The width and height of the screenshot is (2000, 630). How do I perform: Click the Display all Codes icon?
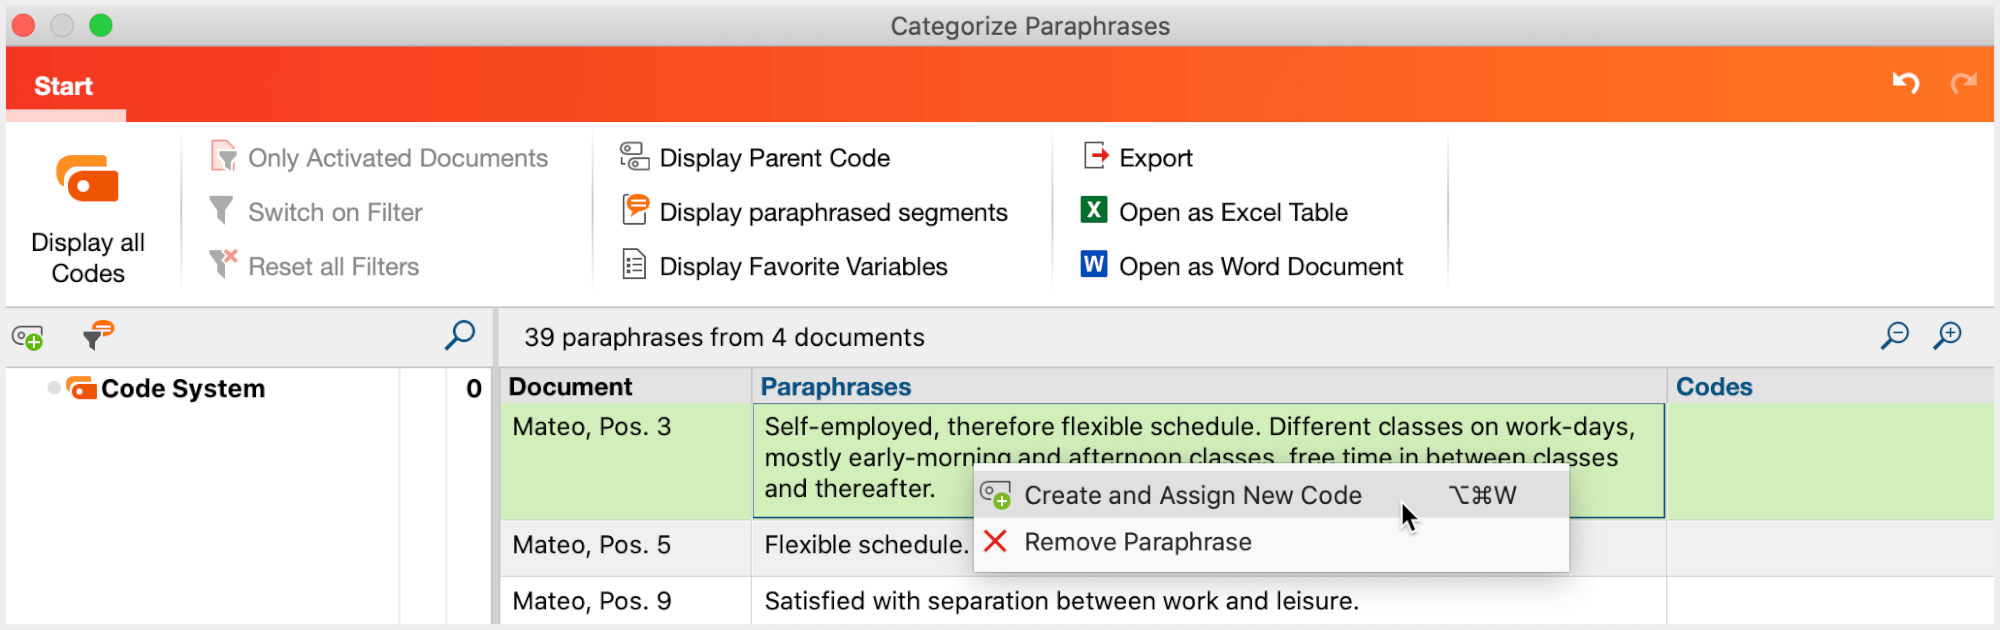88,179
